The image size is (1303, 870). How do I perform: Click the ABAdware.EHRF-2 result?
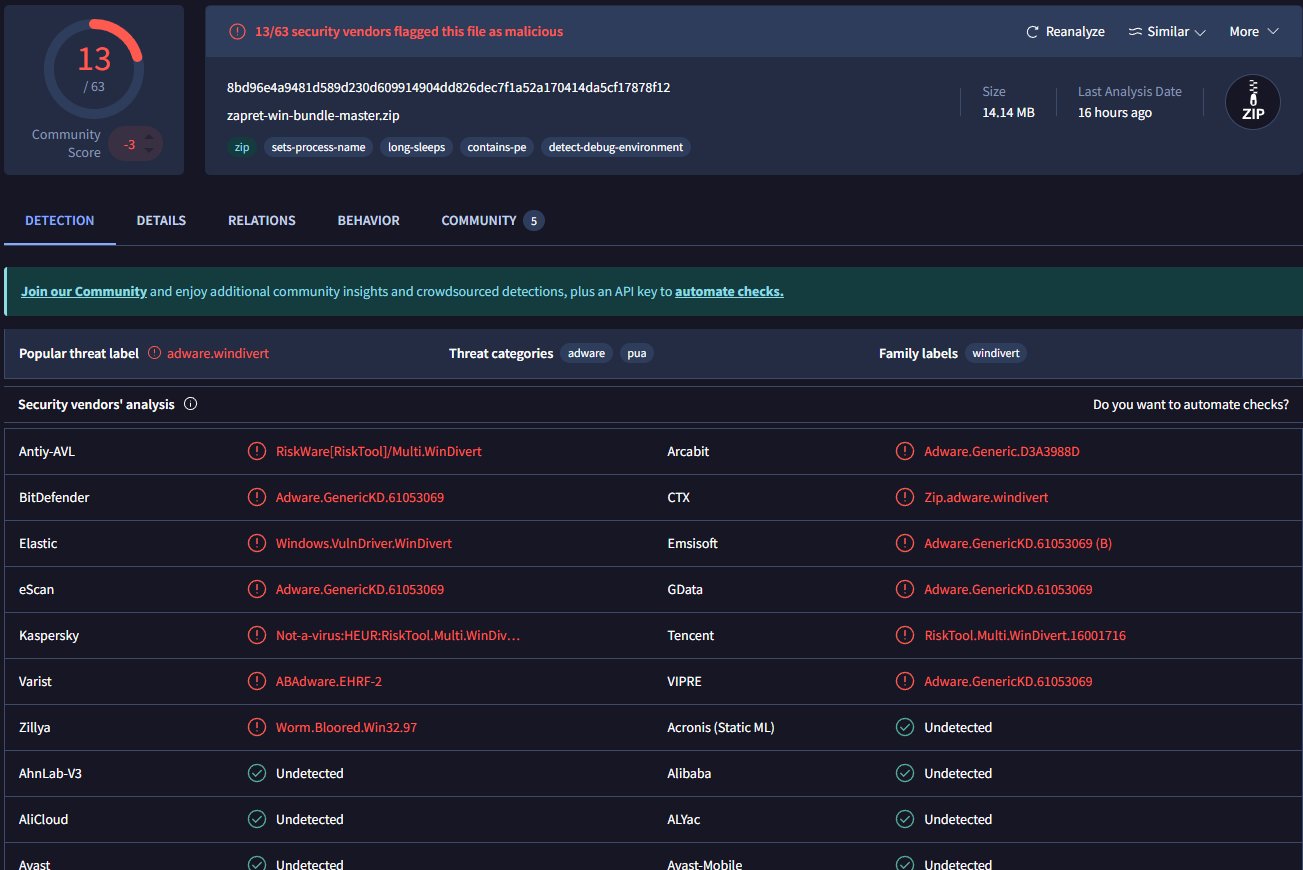click(329, 682)
